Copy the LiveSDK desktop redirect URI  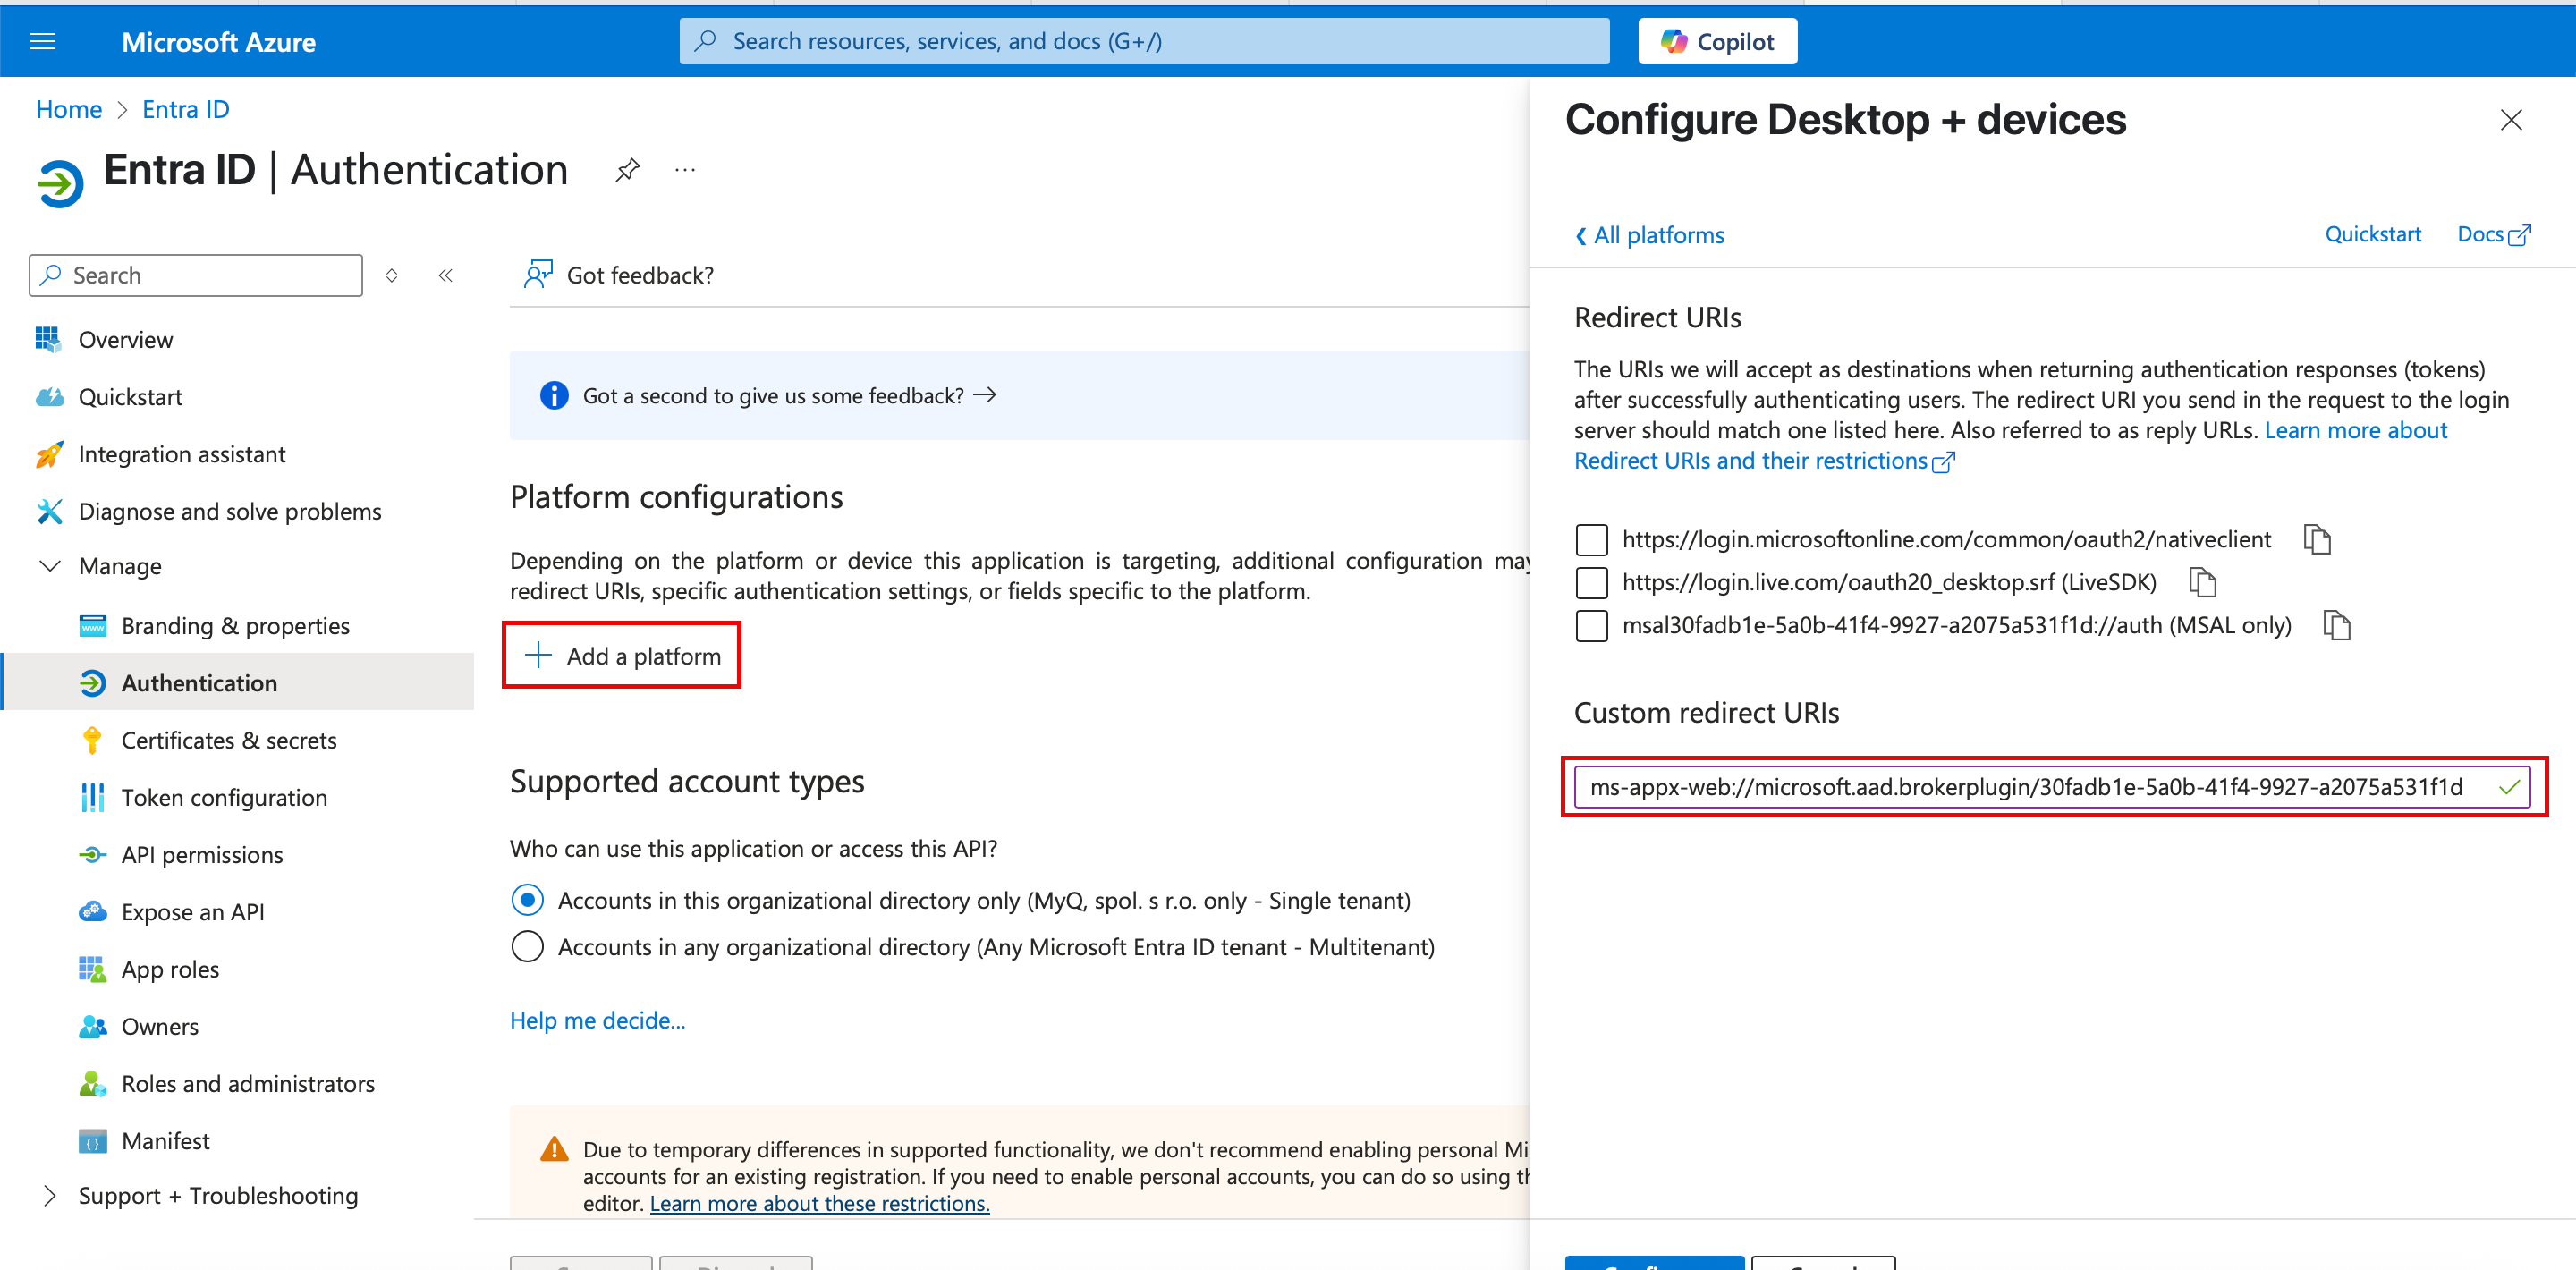point(2202,582)
